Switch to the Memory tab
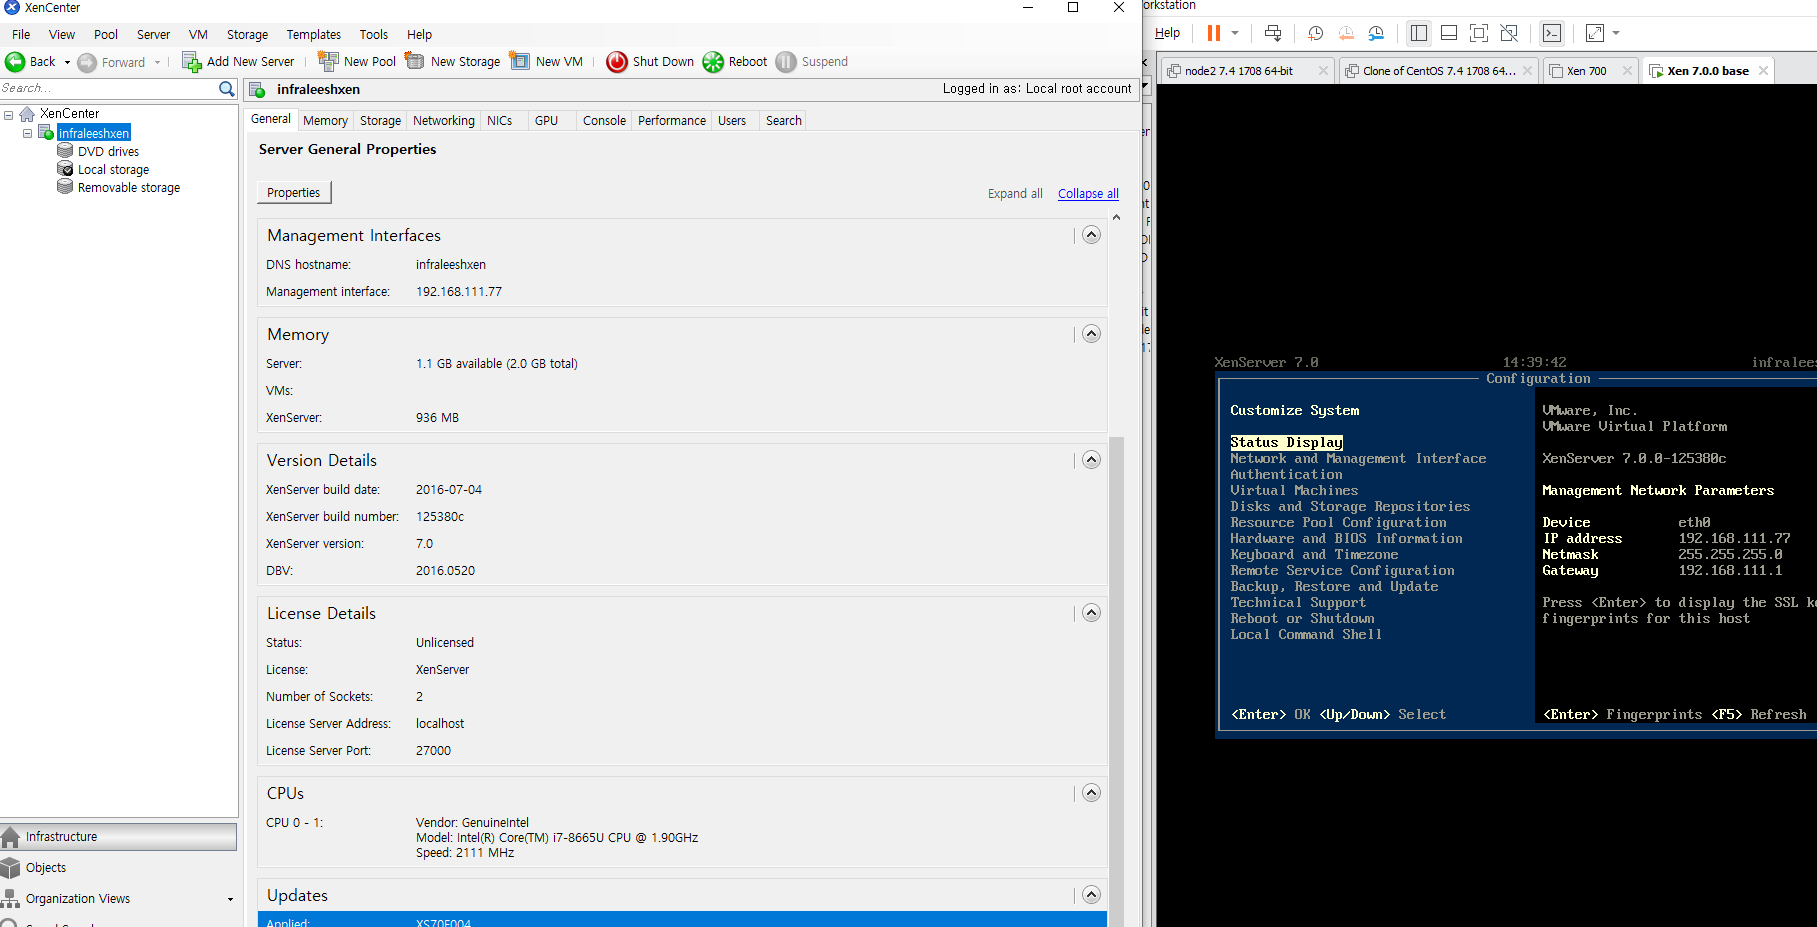 click(x=325, y=120)
